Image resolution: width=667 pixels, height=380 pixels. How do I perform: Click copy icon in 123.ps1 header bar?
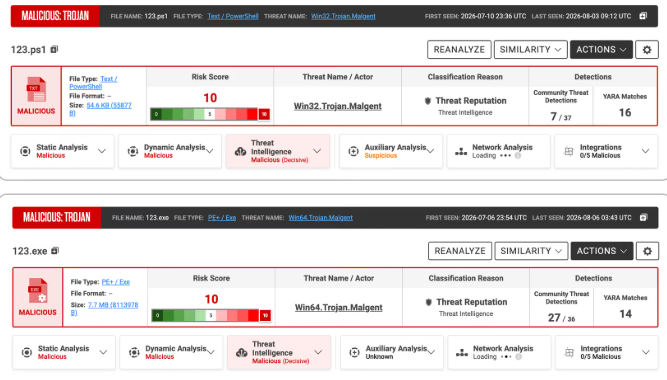pyautogui.click(x=643, y=16)
